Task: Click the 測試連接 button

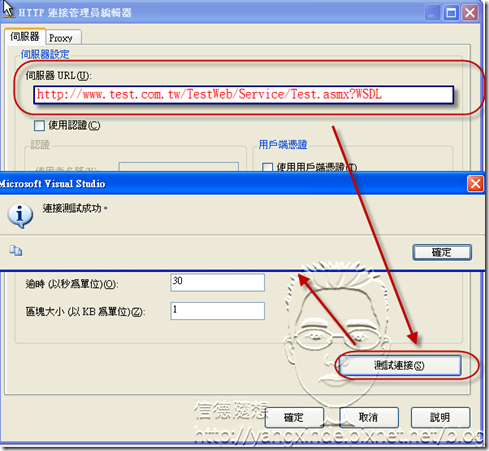Action: click(x=399, y=366)
